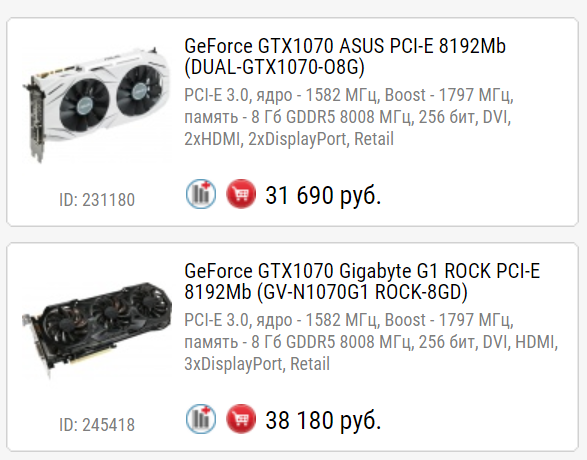Add ASUS GTX1070 to comparison list
Viewport: 587px width, 460px height.
pyautogui.click(x=201, y=194)
